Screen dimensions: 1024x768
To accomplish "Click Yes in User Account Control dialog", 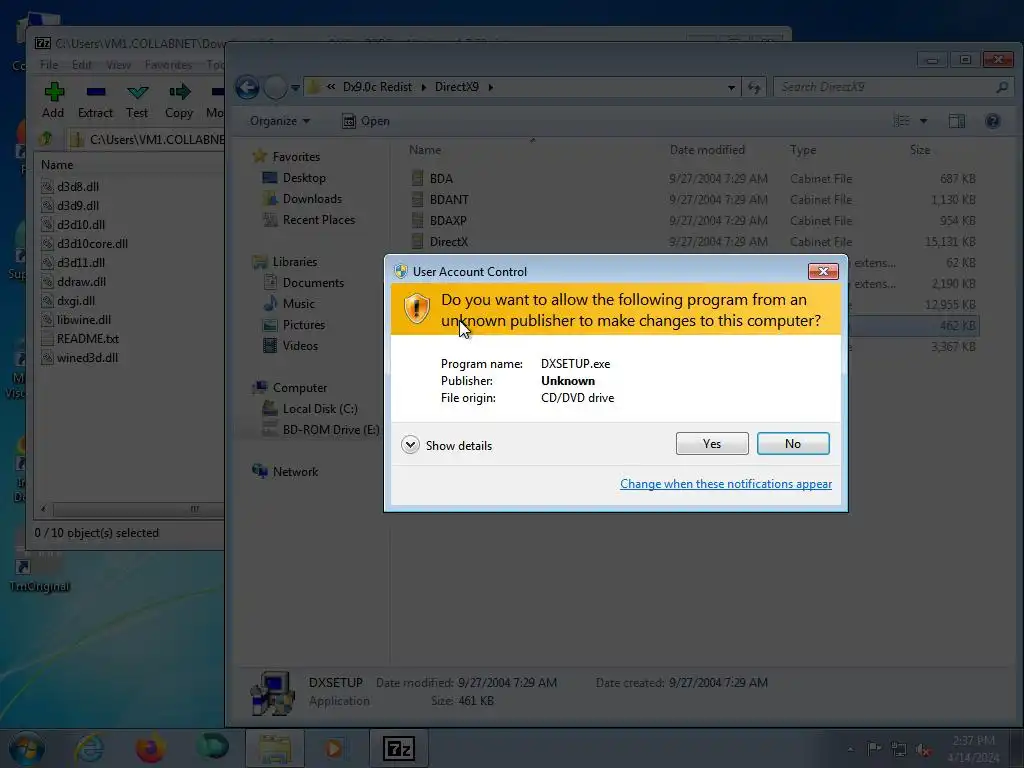I will tap(712, 443).
